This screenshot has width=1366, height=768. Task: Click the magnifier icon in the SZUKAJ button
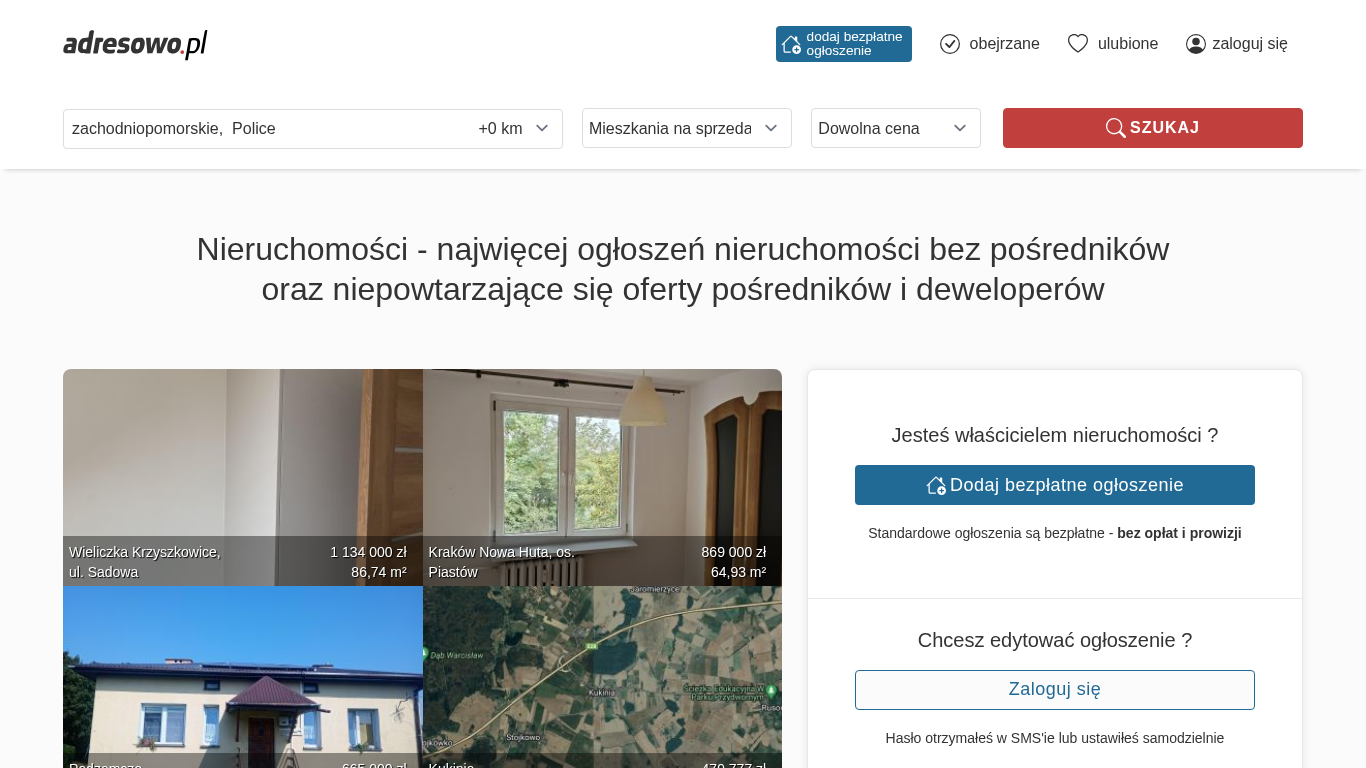click(x=1115, y=128)
